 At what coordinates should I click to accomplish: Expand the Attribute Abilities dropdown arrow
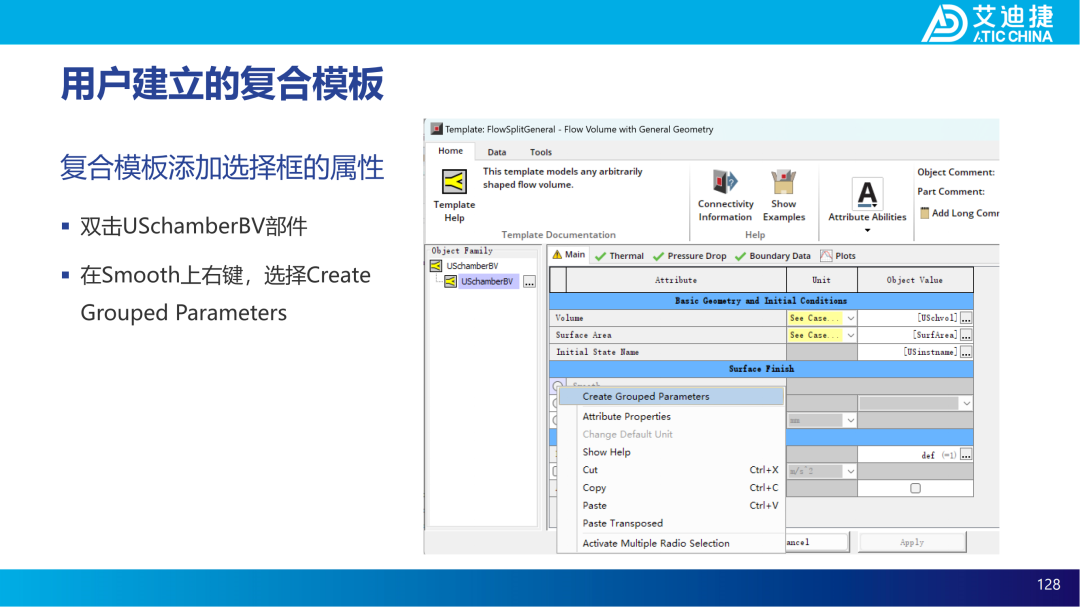867,231
